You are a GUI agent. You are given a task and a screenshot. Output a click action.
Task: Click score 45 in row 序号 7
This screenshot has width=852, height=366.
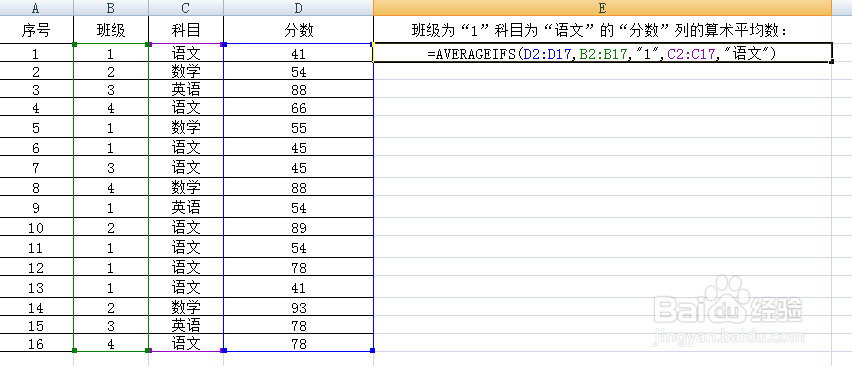pyautogui.click(x=298, y=168)
